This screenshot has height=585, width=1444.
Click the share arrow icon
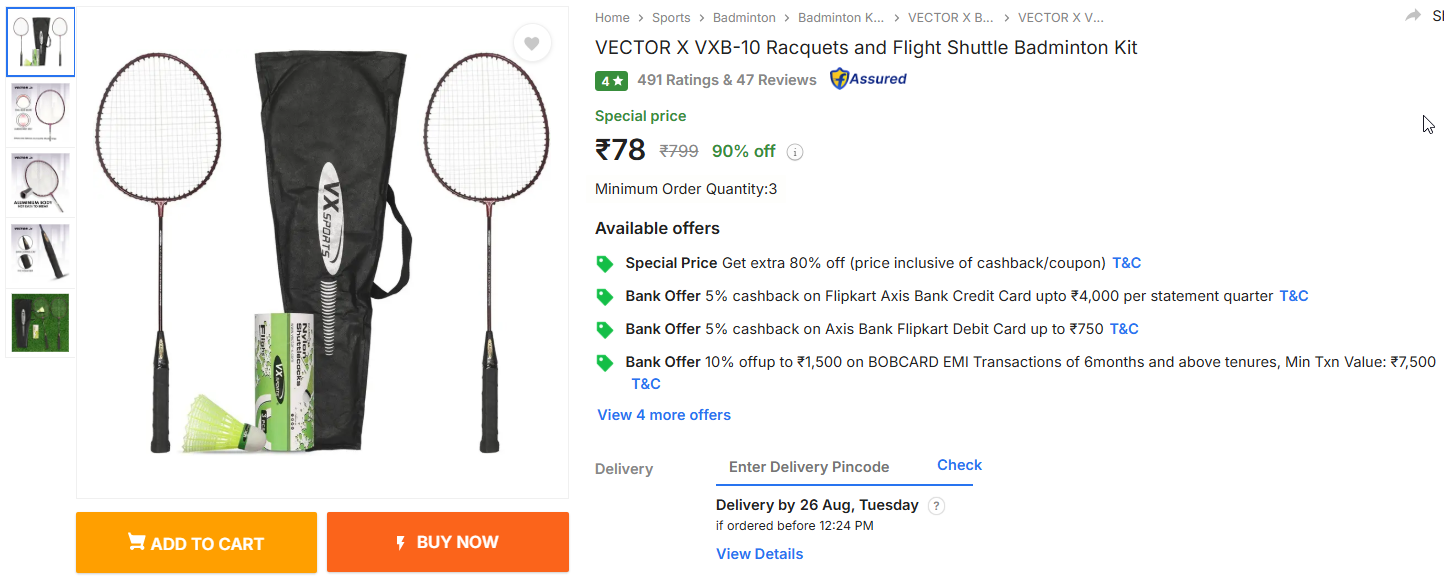[x=1413, y=16]
